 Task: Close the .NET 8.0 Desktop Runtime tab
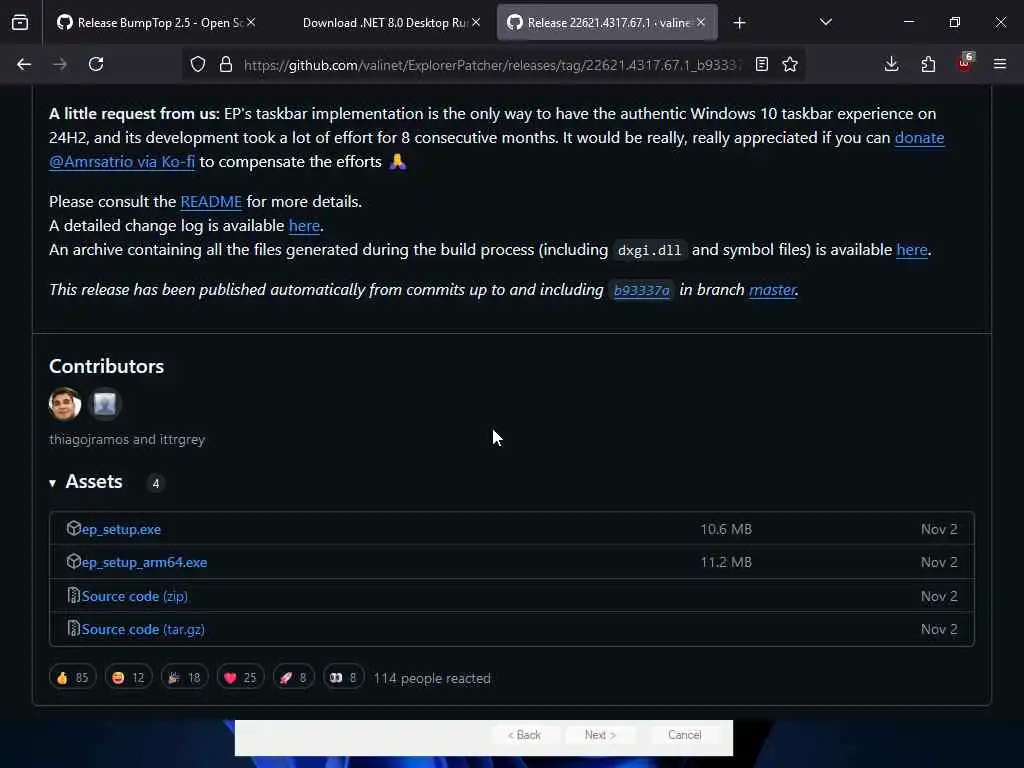coord(476,22)
